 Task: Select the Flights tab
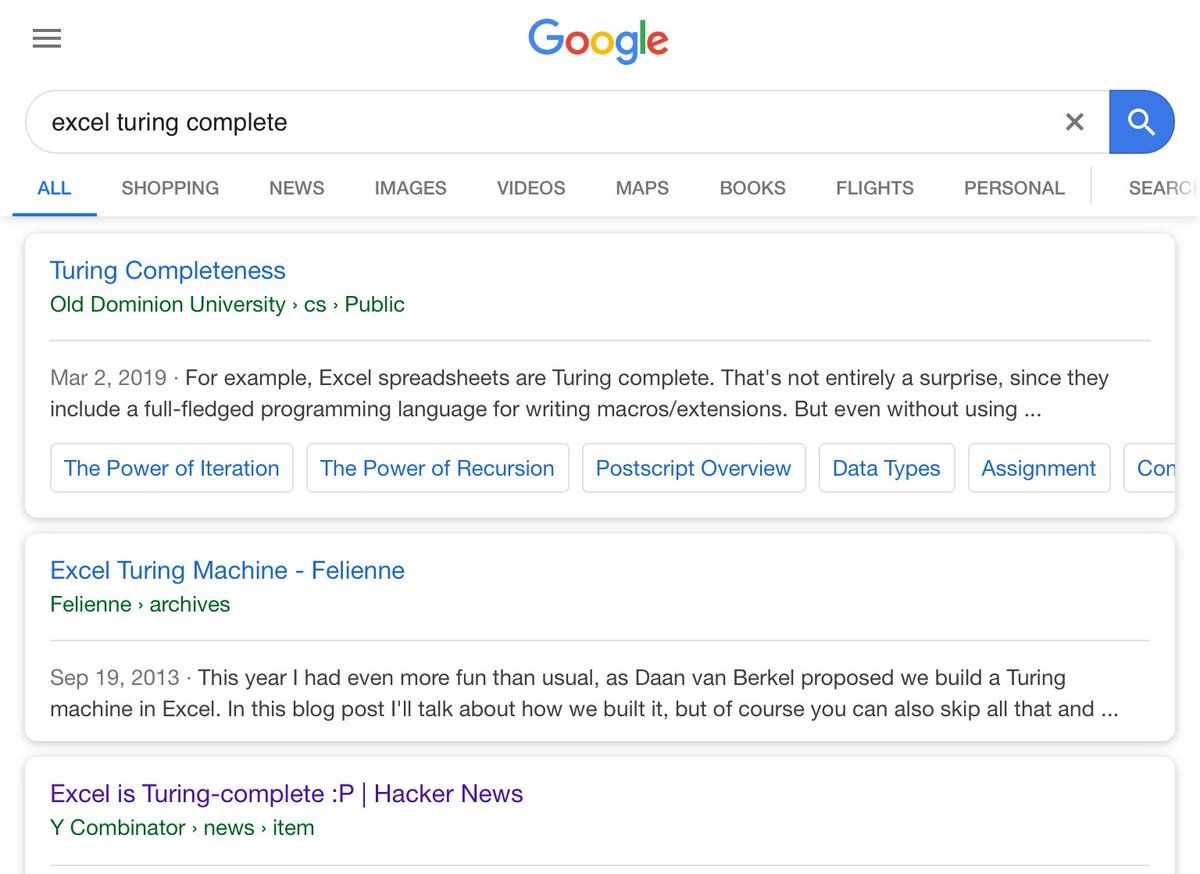pos(874,188)
